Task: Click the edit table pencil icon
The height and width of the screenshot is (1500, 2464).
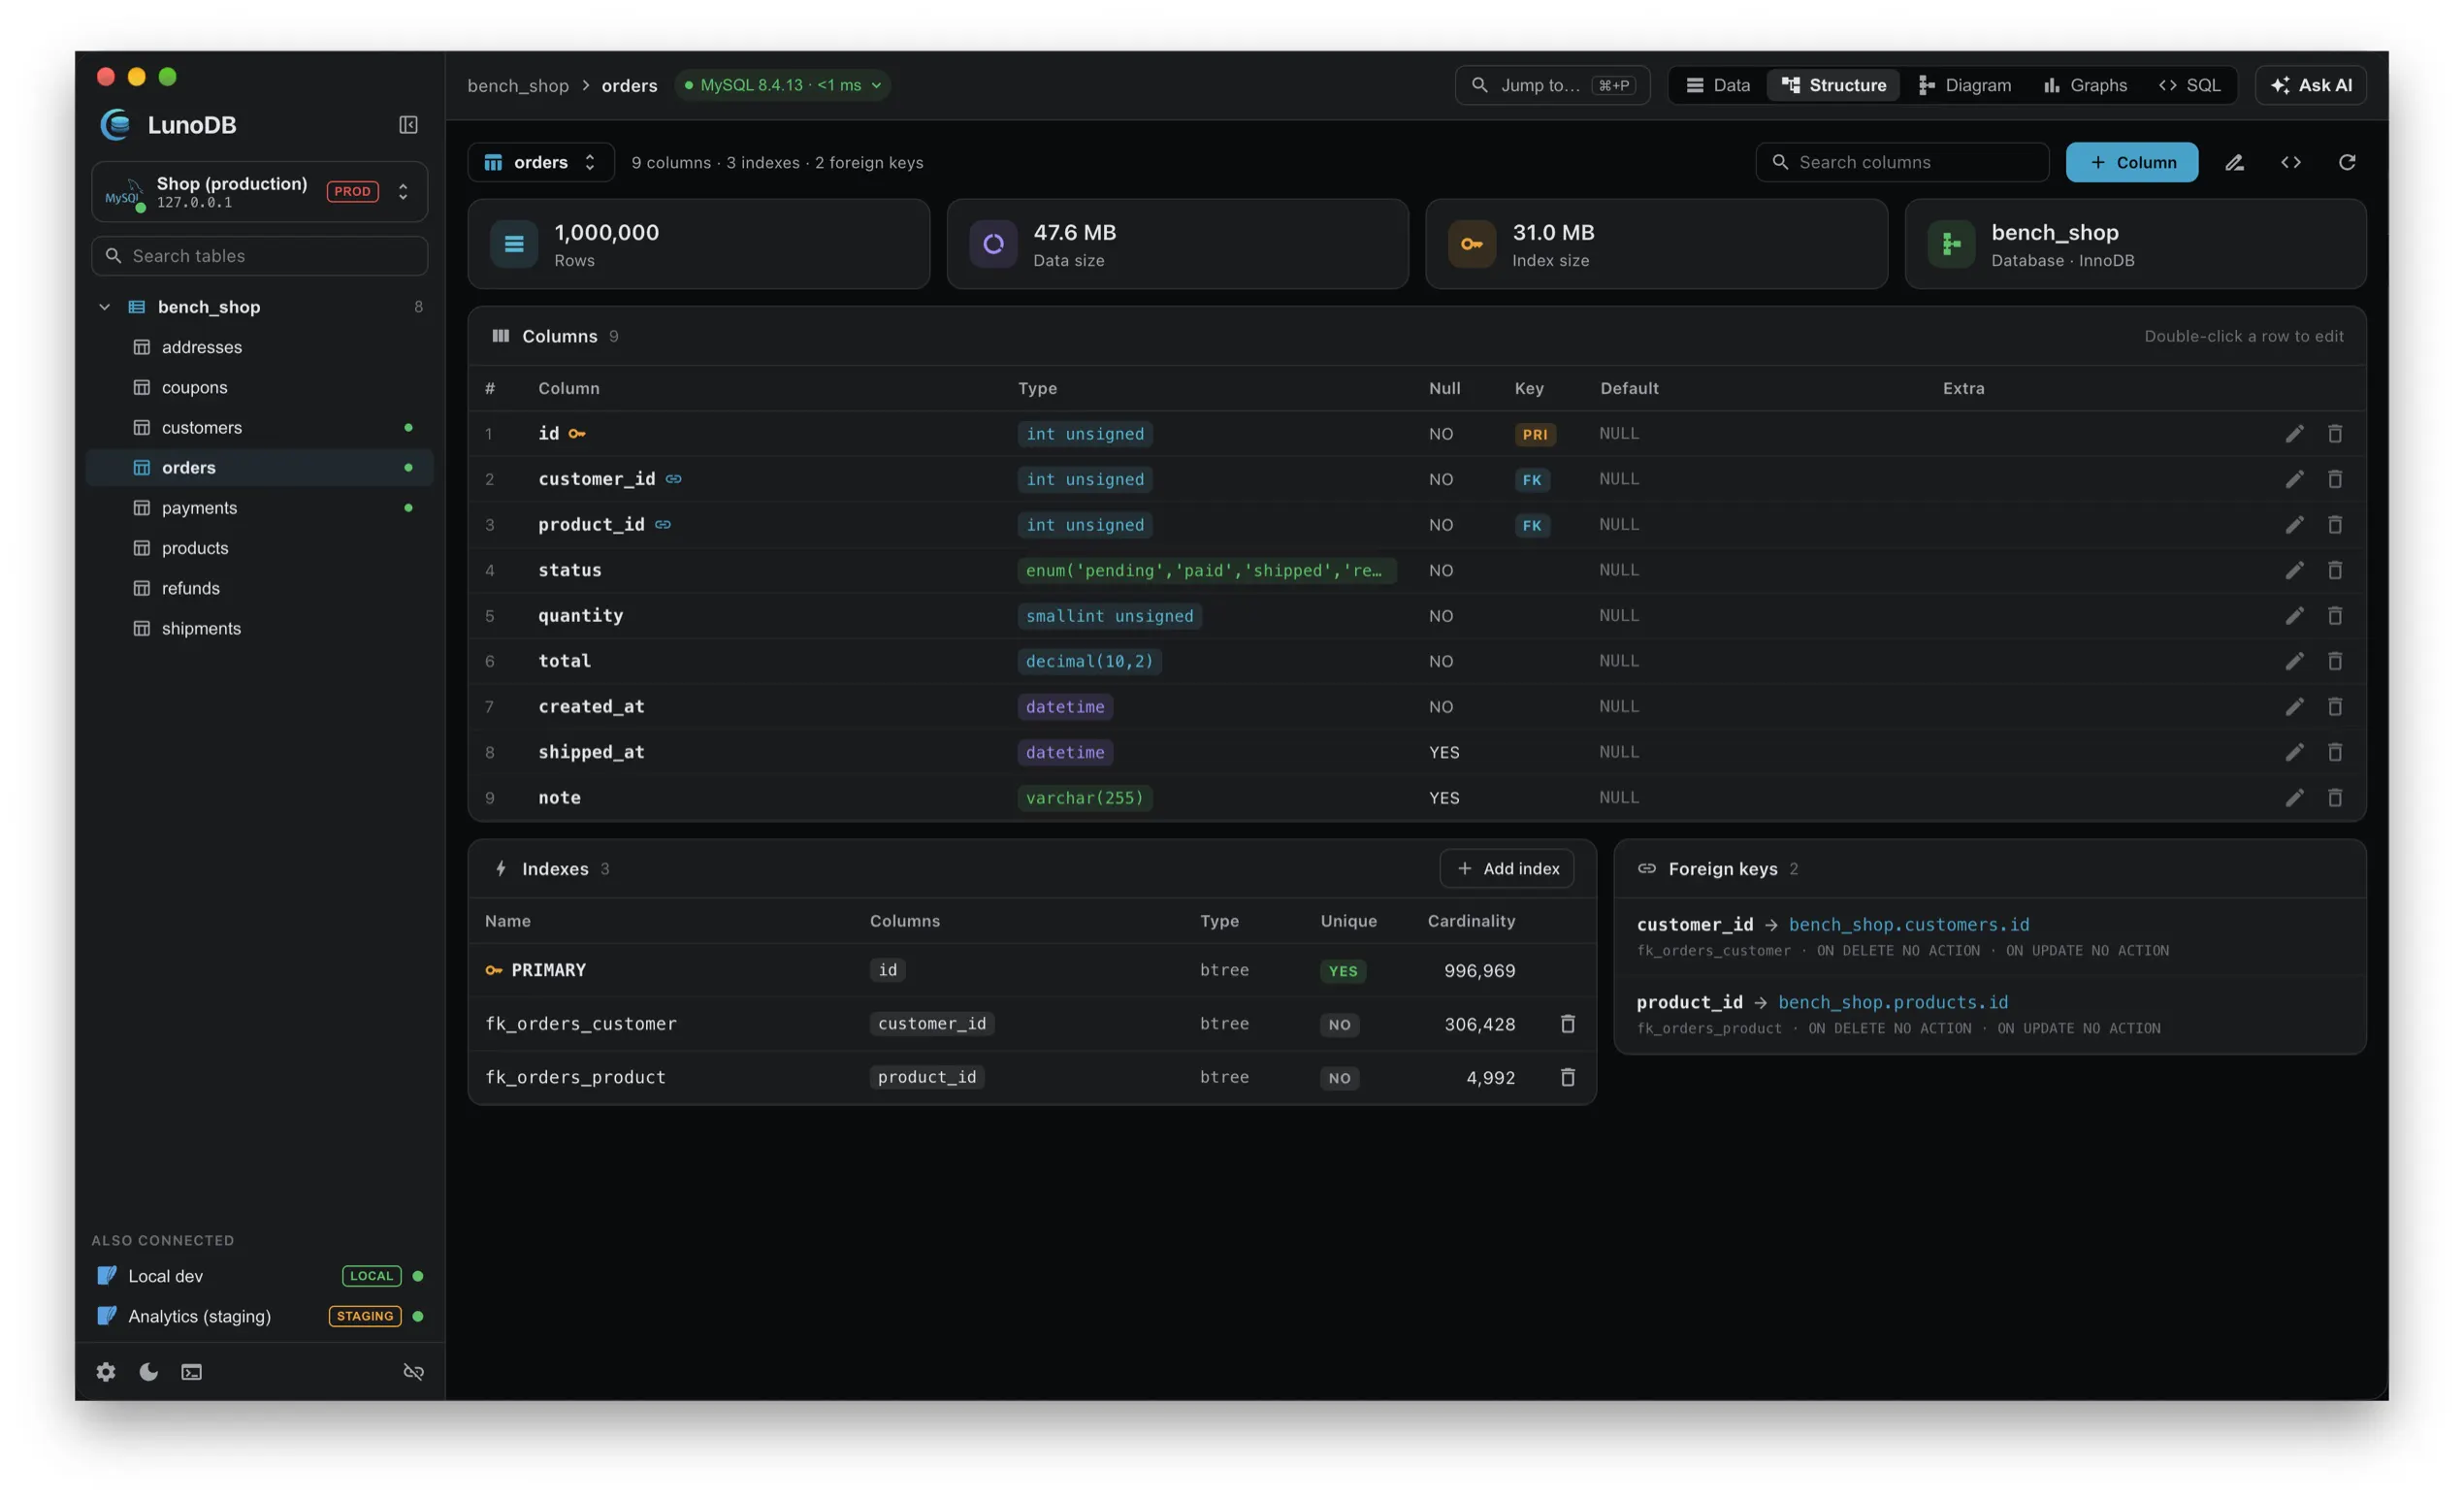Action: pyautogui.click(x=2235, y=162)
